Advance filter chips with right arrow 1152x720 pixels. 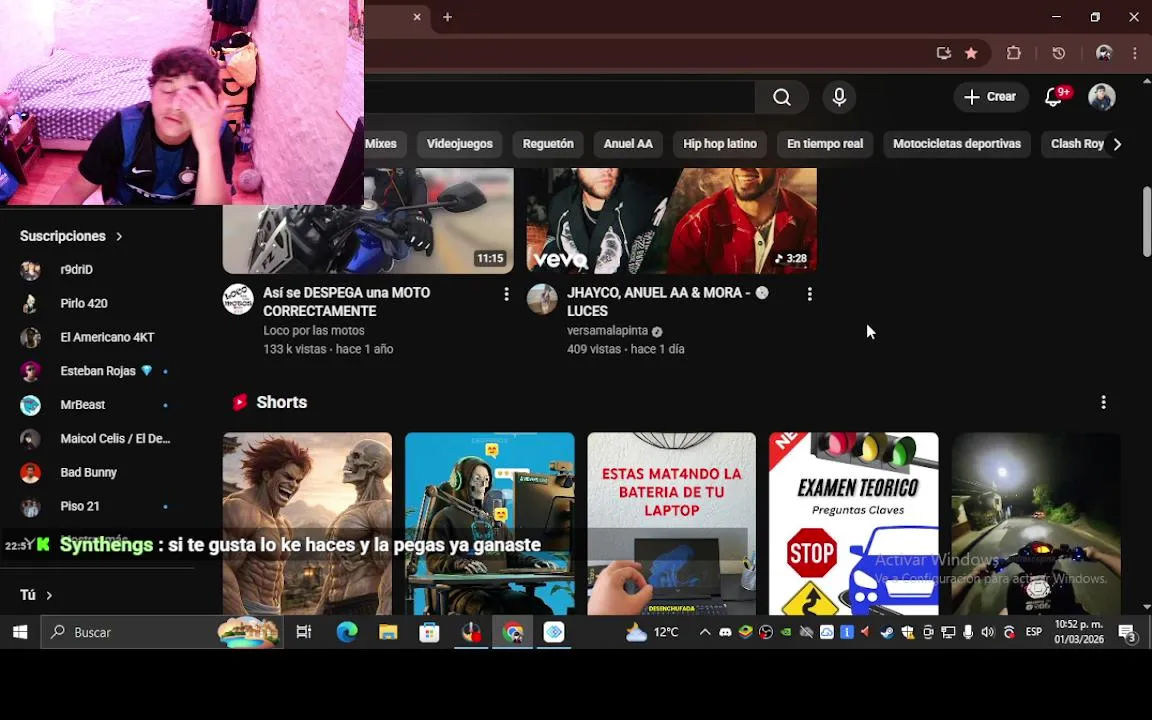click(1117, 144)
